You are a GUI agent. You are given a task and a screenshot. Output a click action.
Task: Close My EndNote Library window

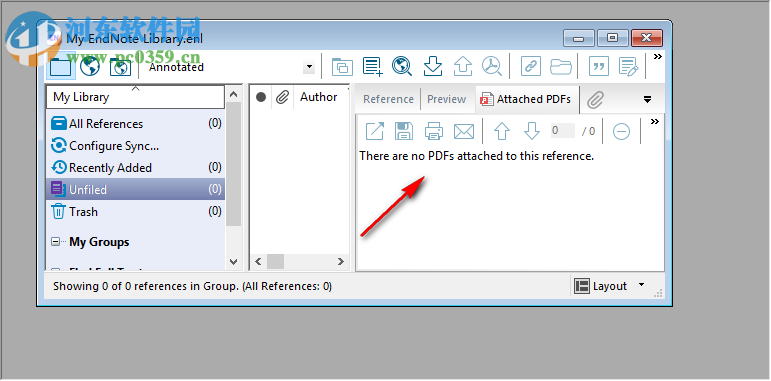(x=647, y=38)
